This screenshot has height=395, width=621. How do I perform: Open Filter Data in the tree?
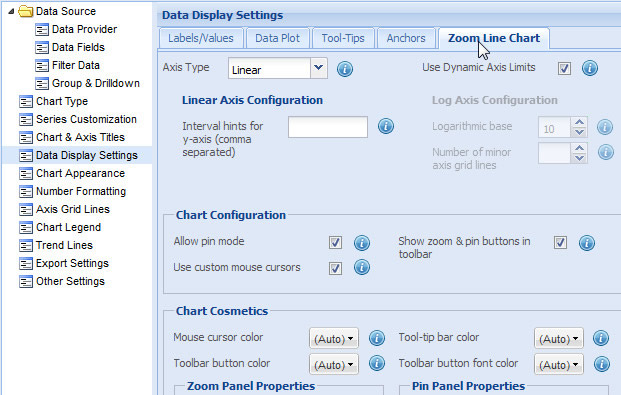point(76,65)
